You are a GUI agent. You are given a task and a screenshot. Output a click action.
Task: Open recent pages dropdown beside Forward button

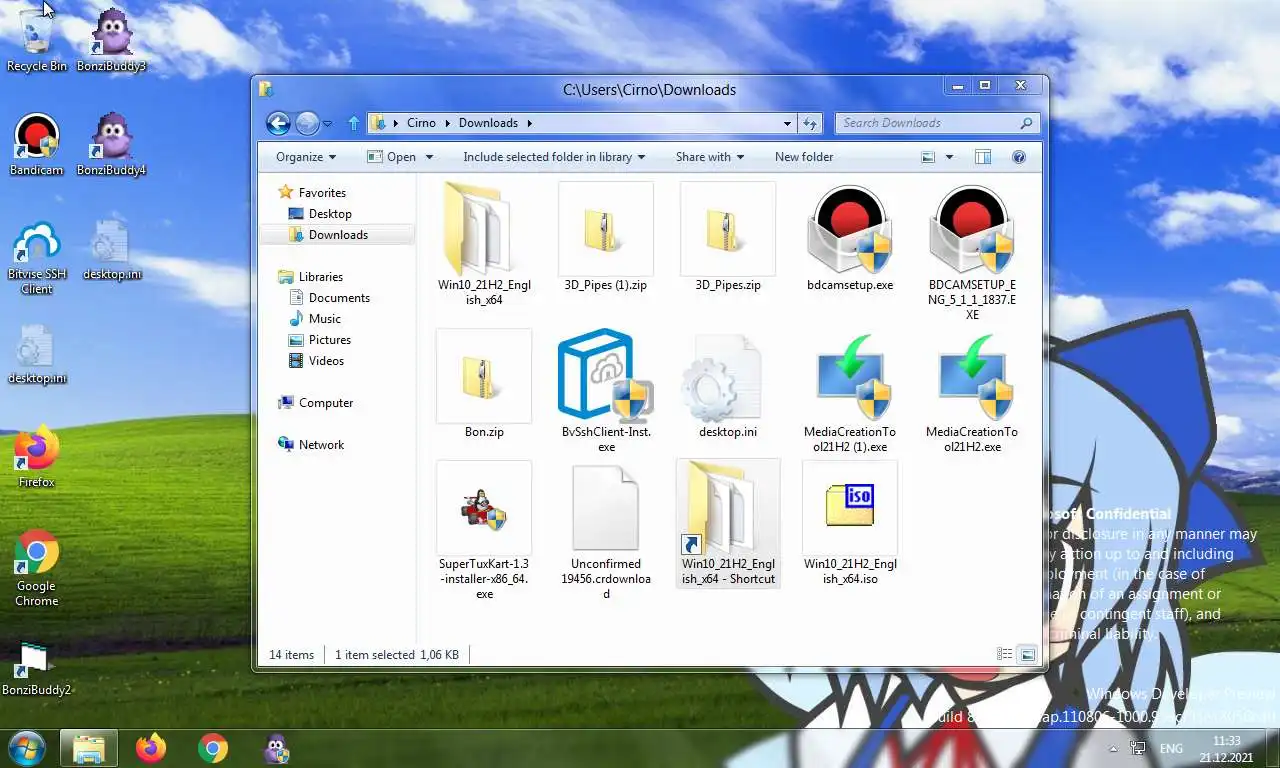[x=328, y=123]
